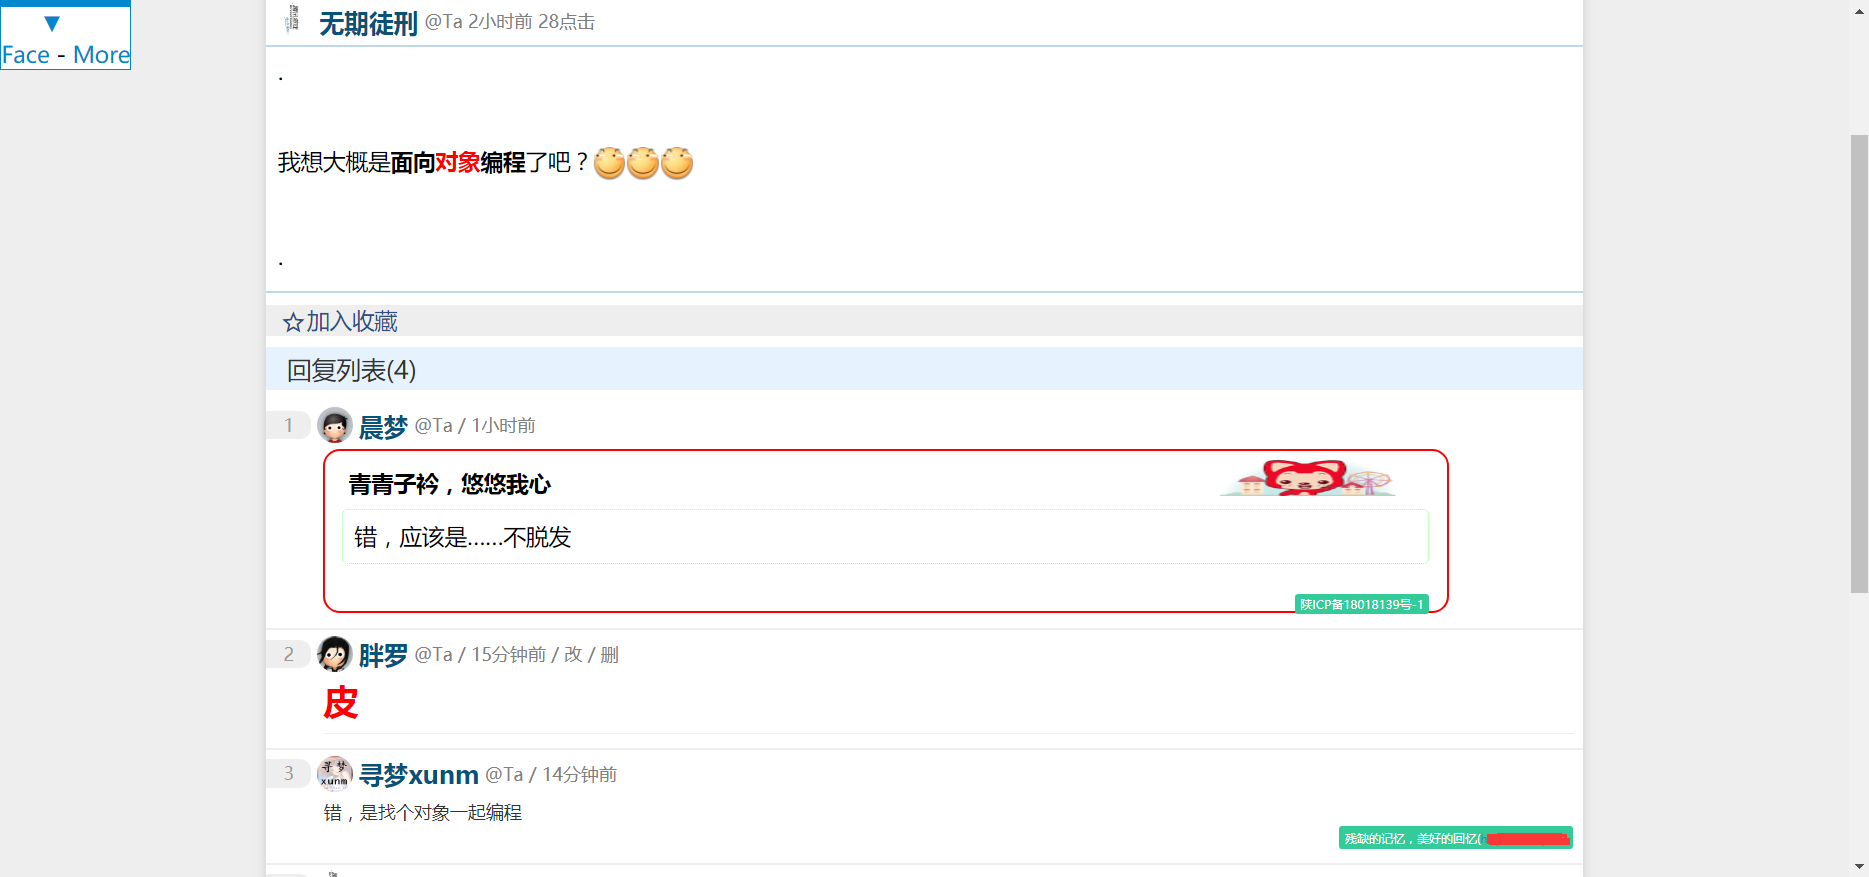1869x877 pixels.
Task: Open 晨梦's avatar image
Action: [x=335, y=425]
